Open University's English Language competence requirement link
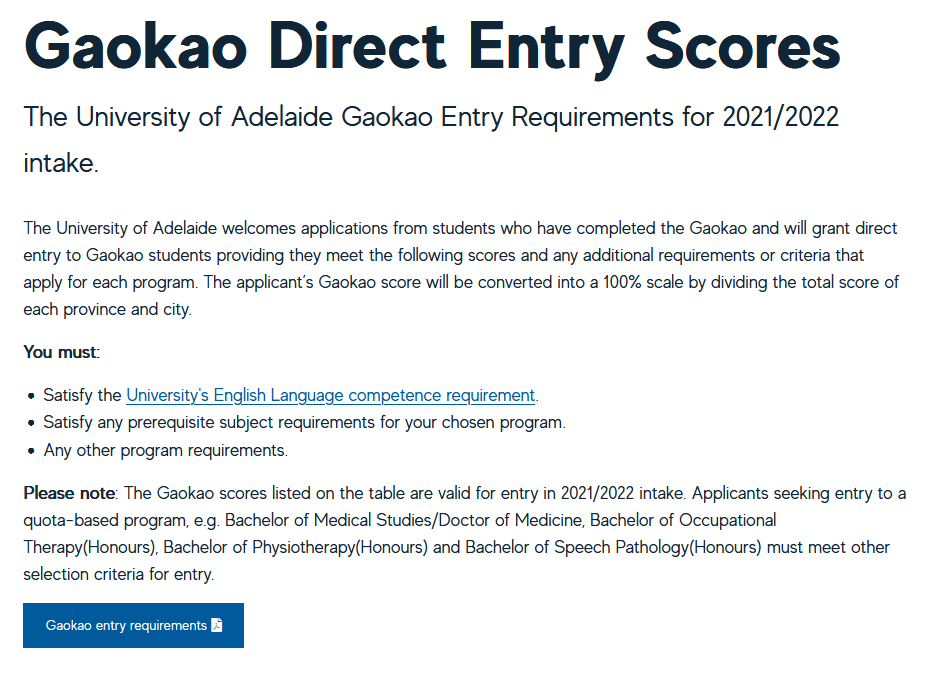This screenshot has width=928, height=677. 330,395
